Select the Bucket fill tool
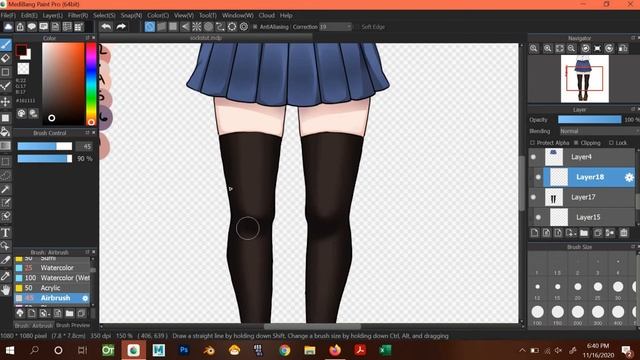This screenshot has height=360, width=640. (x=6, y=131)
